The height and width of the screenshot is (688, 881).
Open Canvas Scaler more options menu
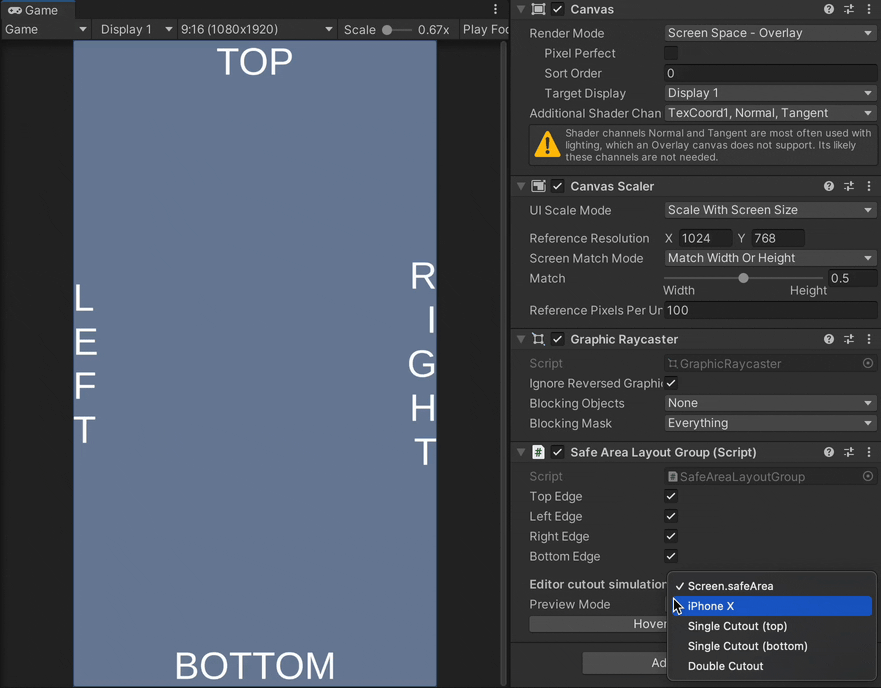[x=869, y=186]
